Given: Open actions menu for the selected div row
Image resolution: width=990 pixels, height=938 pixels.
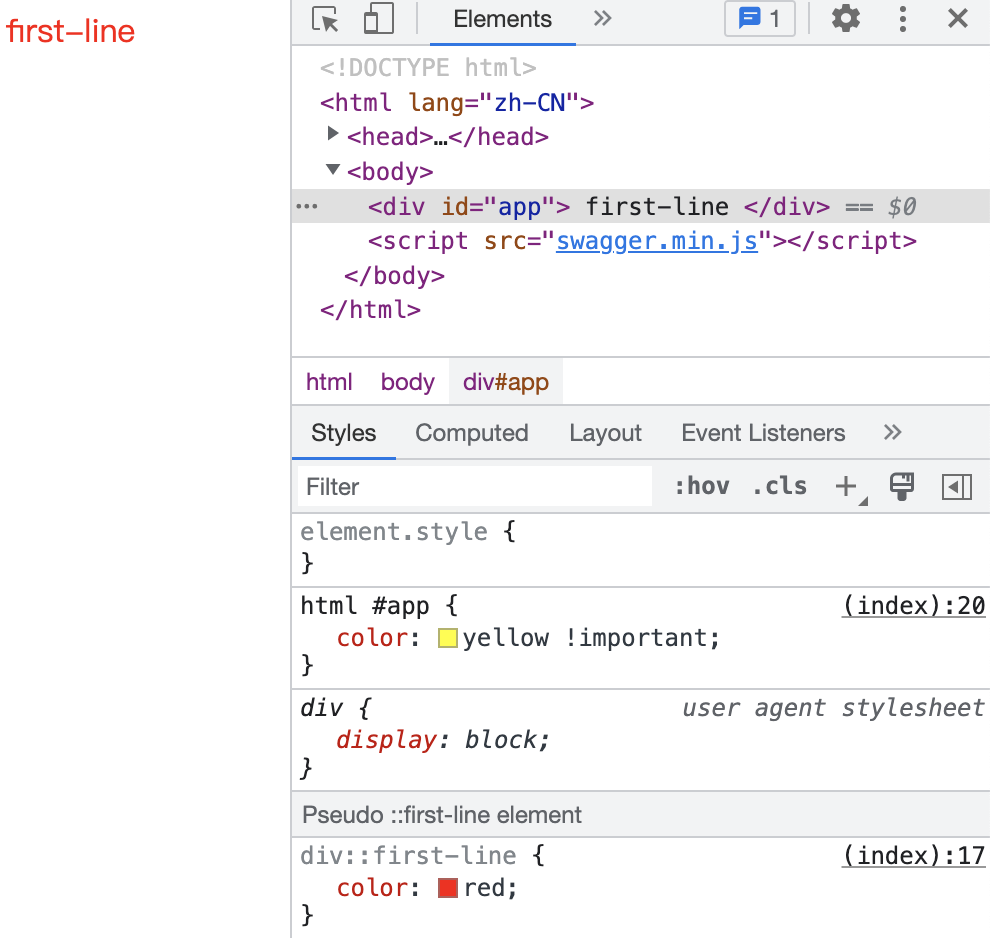Looking at the screenshot, I should click(307, 206).
